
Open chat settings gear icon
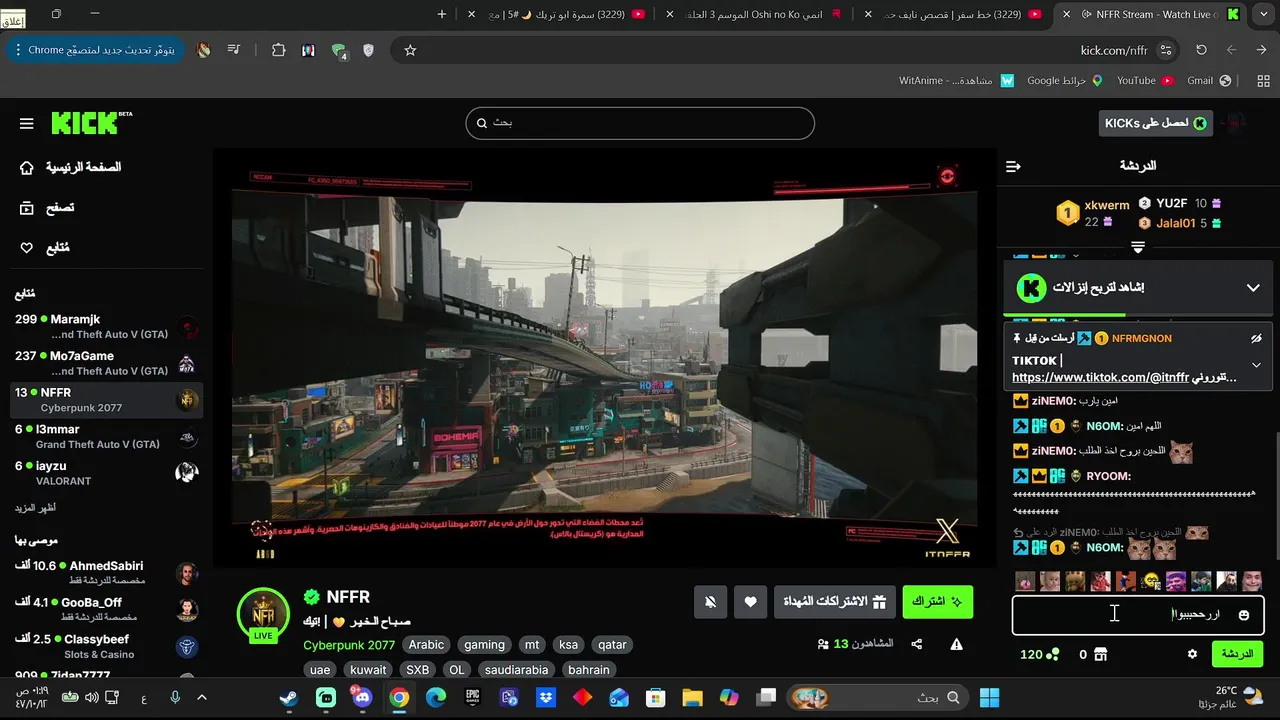[x=1192, y=654]
